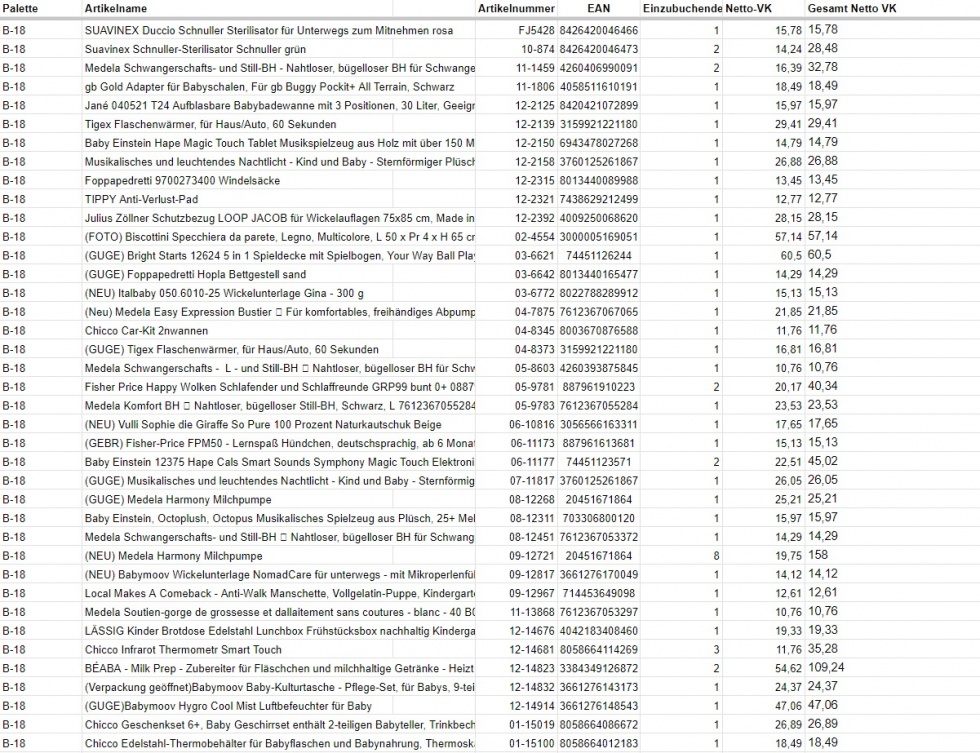This screenshot has height=753, width=980.
Task: Click article number 12-14914
Action: (x=532, y=705)
